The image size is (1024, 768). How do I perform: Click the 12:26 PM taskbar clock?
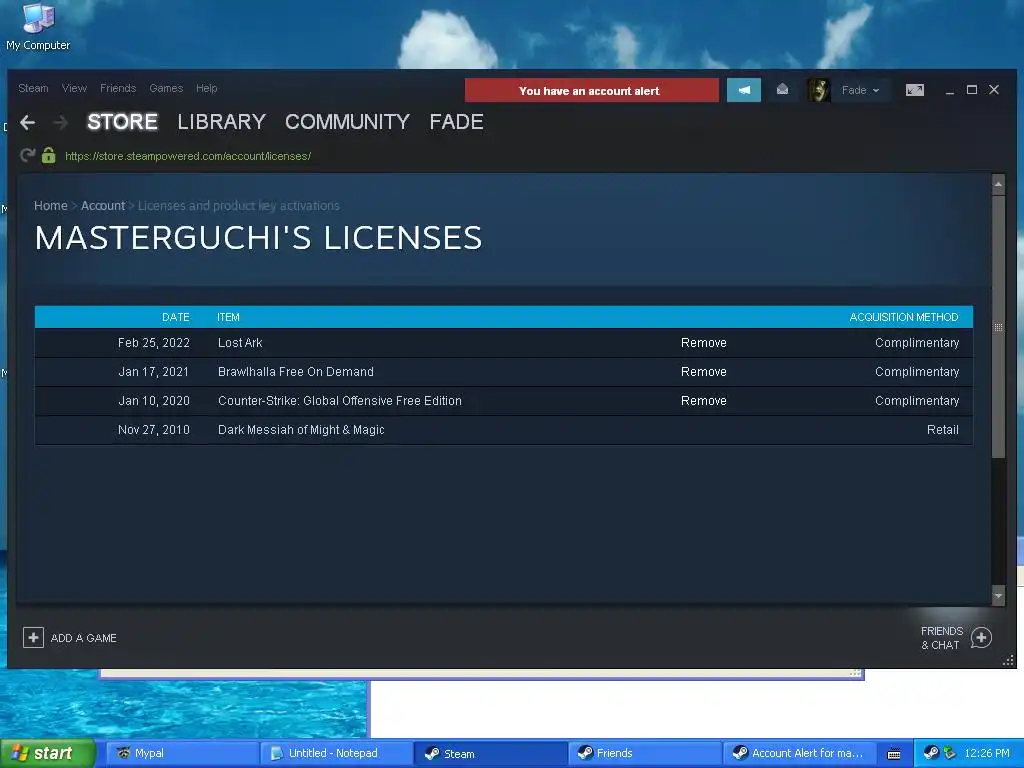(987, 753)
